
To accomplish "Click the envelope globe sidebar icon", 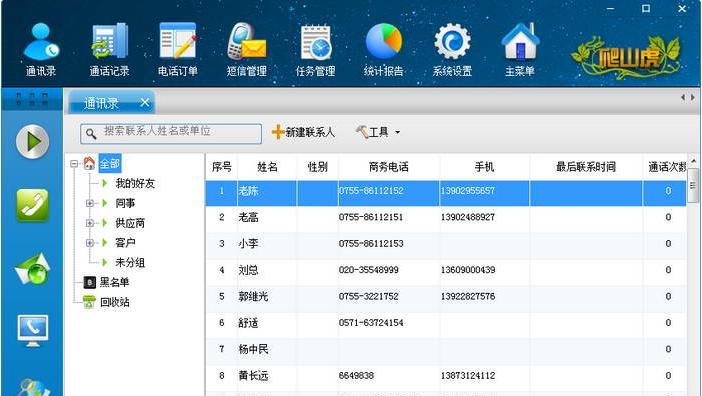I will tap(32, 268).
